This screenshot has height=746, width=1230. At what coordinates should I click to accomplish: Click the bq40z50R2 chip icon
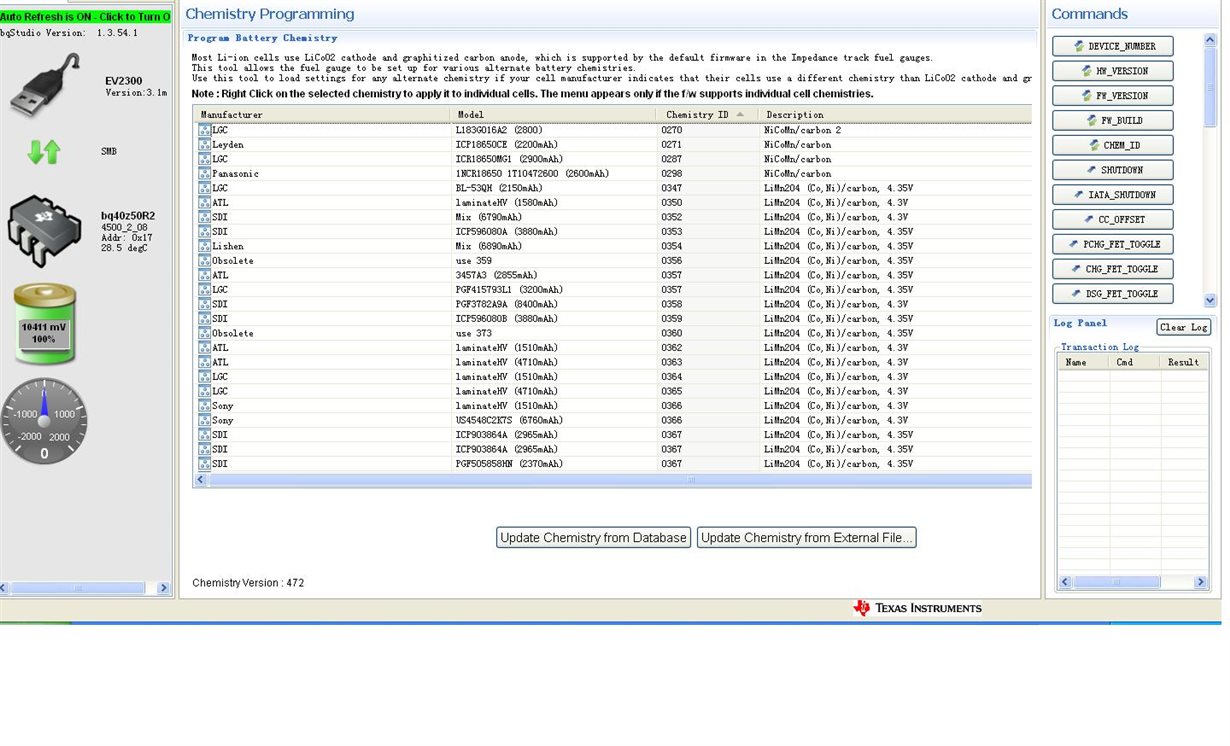pyautogui.click(x=45, y=231)
